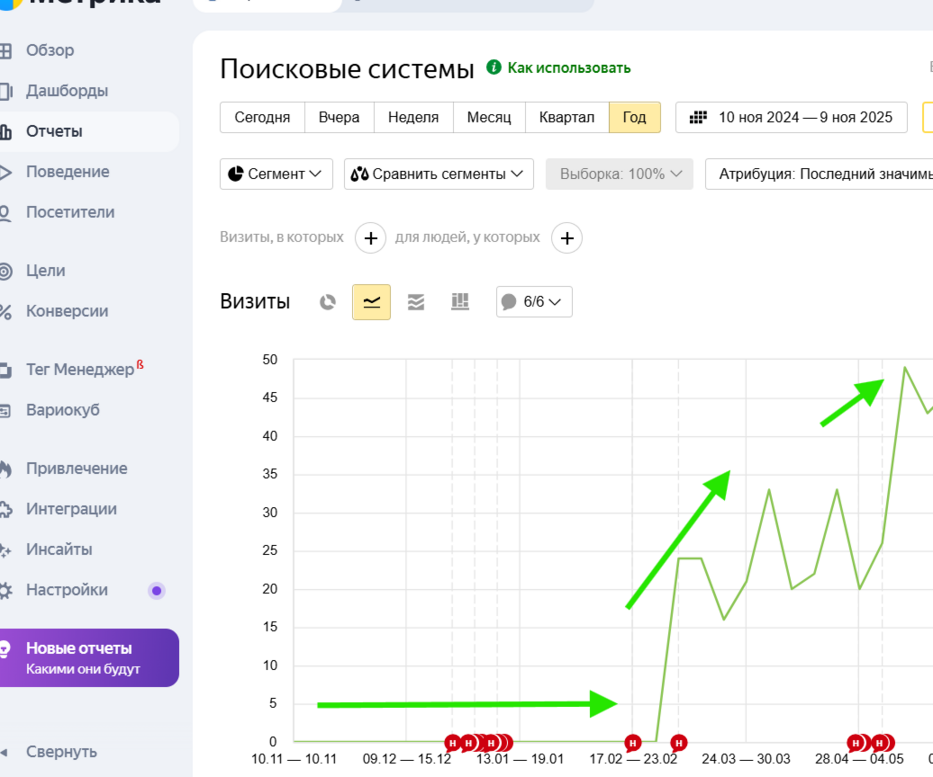933x777 pixels.
Task: Open the calendar date range picker
Action: tap(791, 117)
